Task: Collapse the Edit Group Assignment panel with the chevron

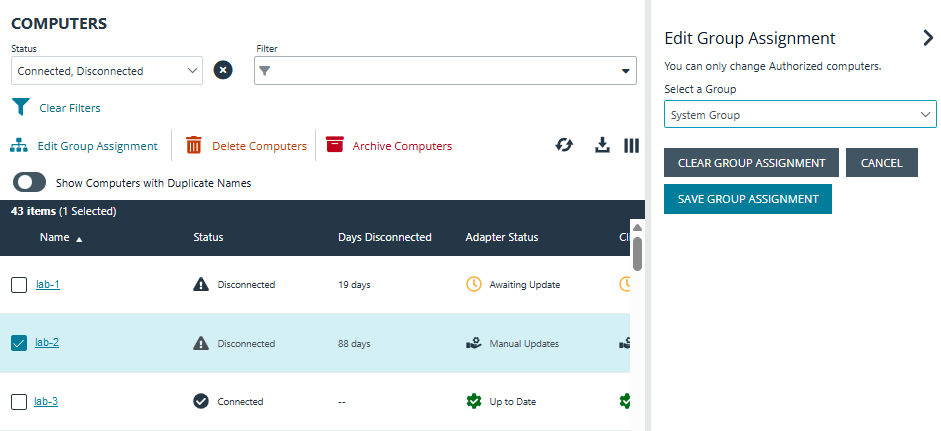Action: pyautogui.click(x=928, y=38)
